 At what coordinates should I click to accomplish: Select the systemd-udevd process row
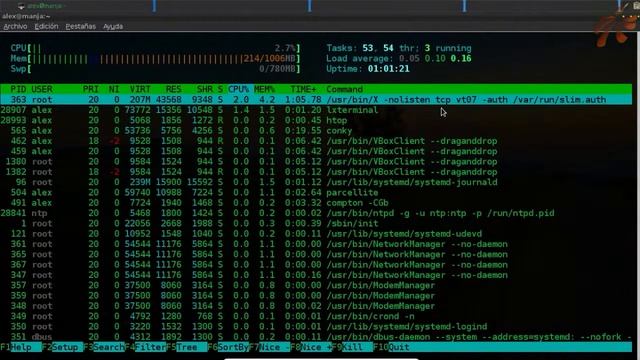[316, 234]
